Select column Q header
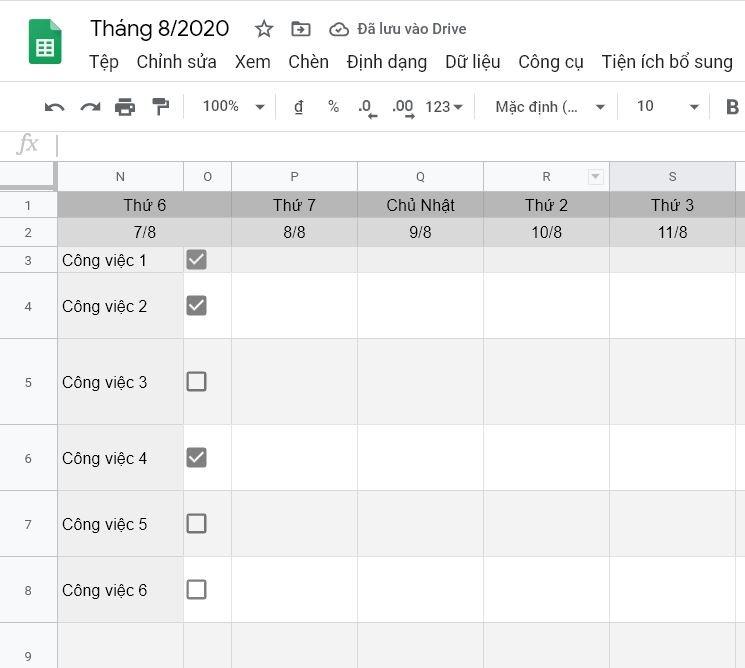This screenshot has width=745, height=668. [x=420, y=177]
